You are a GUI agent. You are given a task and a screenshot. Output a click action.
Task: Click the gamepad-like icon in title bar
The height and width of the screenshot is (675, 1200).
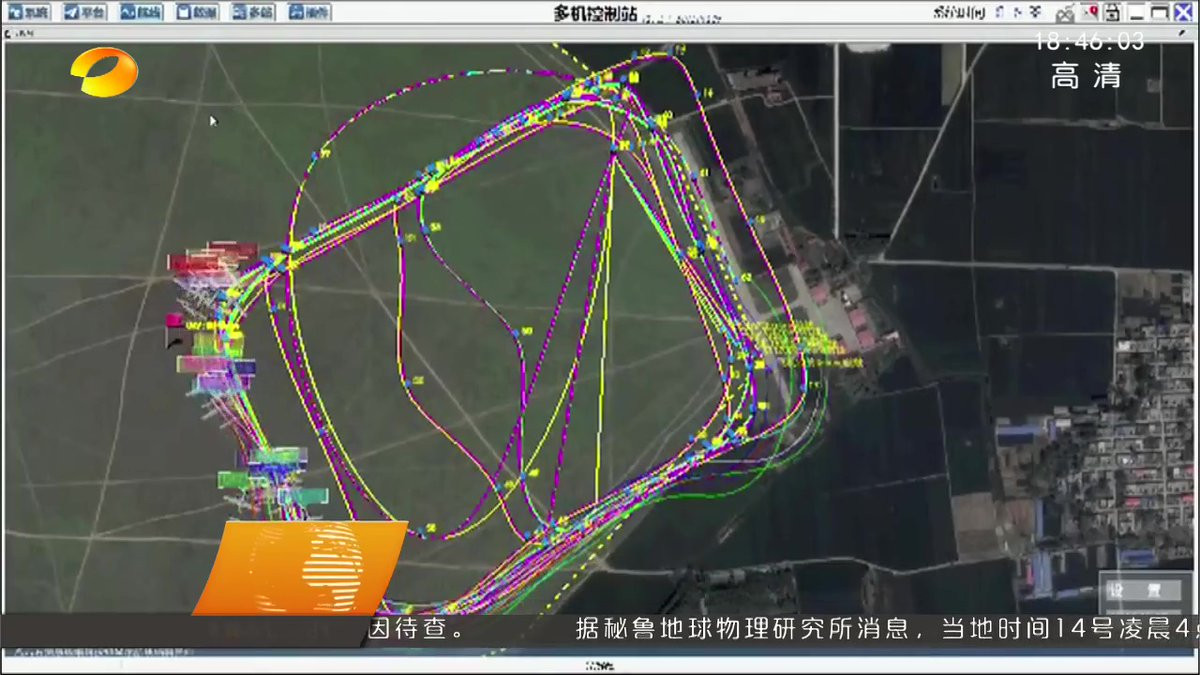pyautogui.click(x=1065, y=13)
